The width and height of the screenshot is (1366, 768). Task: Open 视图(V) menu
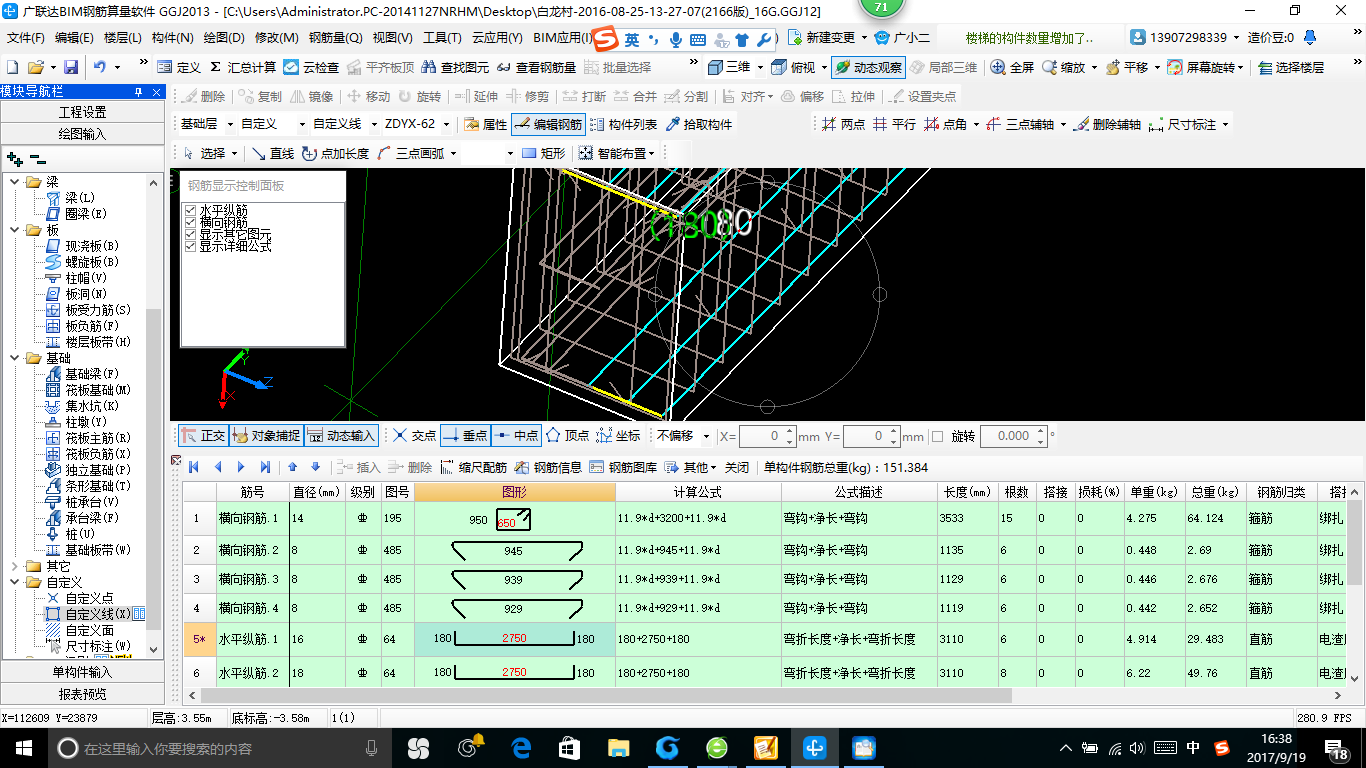(x=392, y=38)
